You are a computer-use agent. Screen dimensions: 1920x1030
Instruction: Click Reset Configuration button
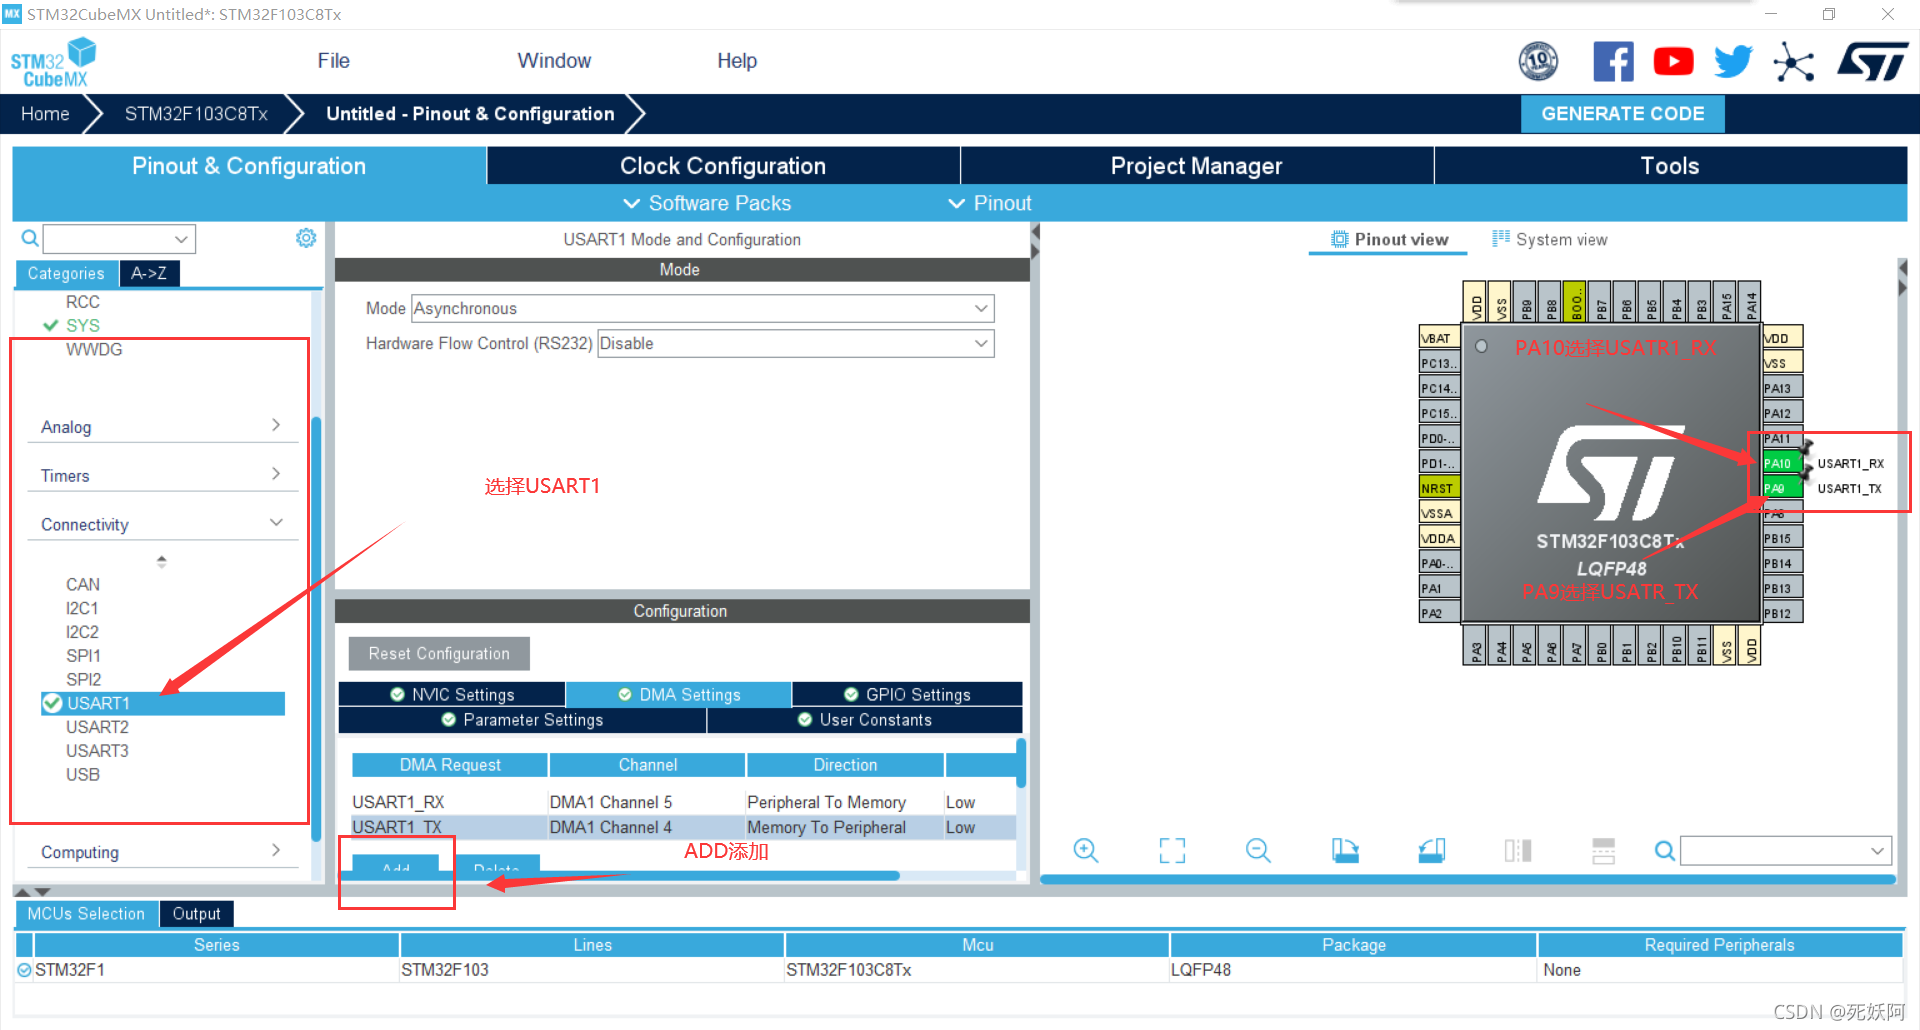coord(439,654)
